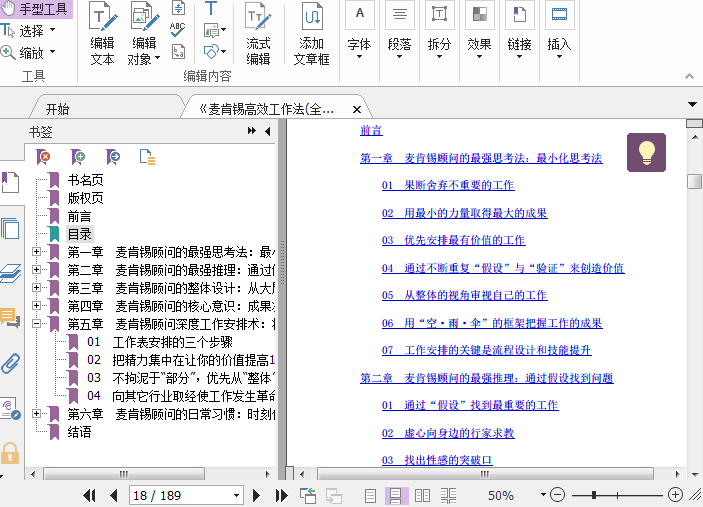Follow the 前言 link in contents
Screen dimensions: 703x507
[371, 130]
